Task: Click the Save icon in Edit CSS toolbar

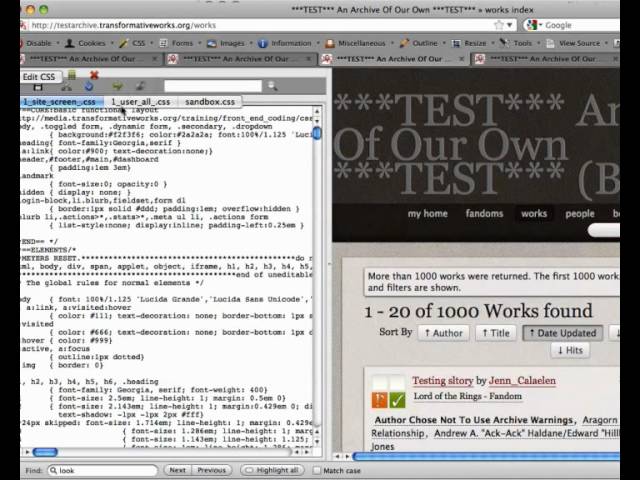Action: coord(38,87)
